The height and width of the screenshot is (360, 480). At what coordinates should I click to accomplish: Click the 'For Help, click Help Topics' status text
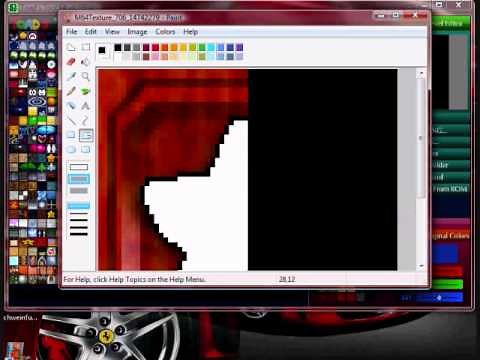134,279
